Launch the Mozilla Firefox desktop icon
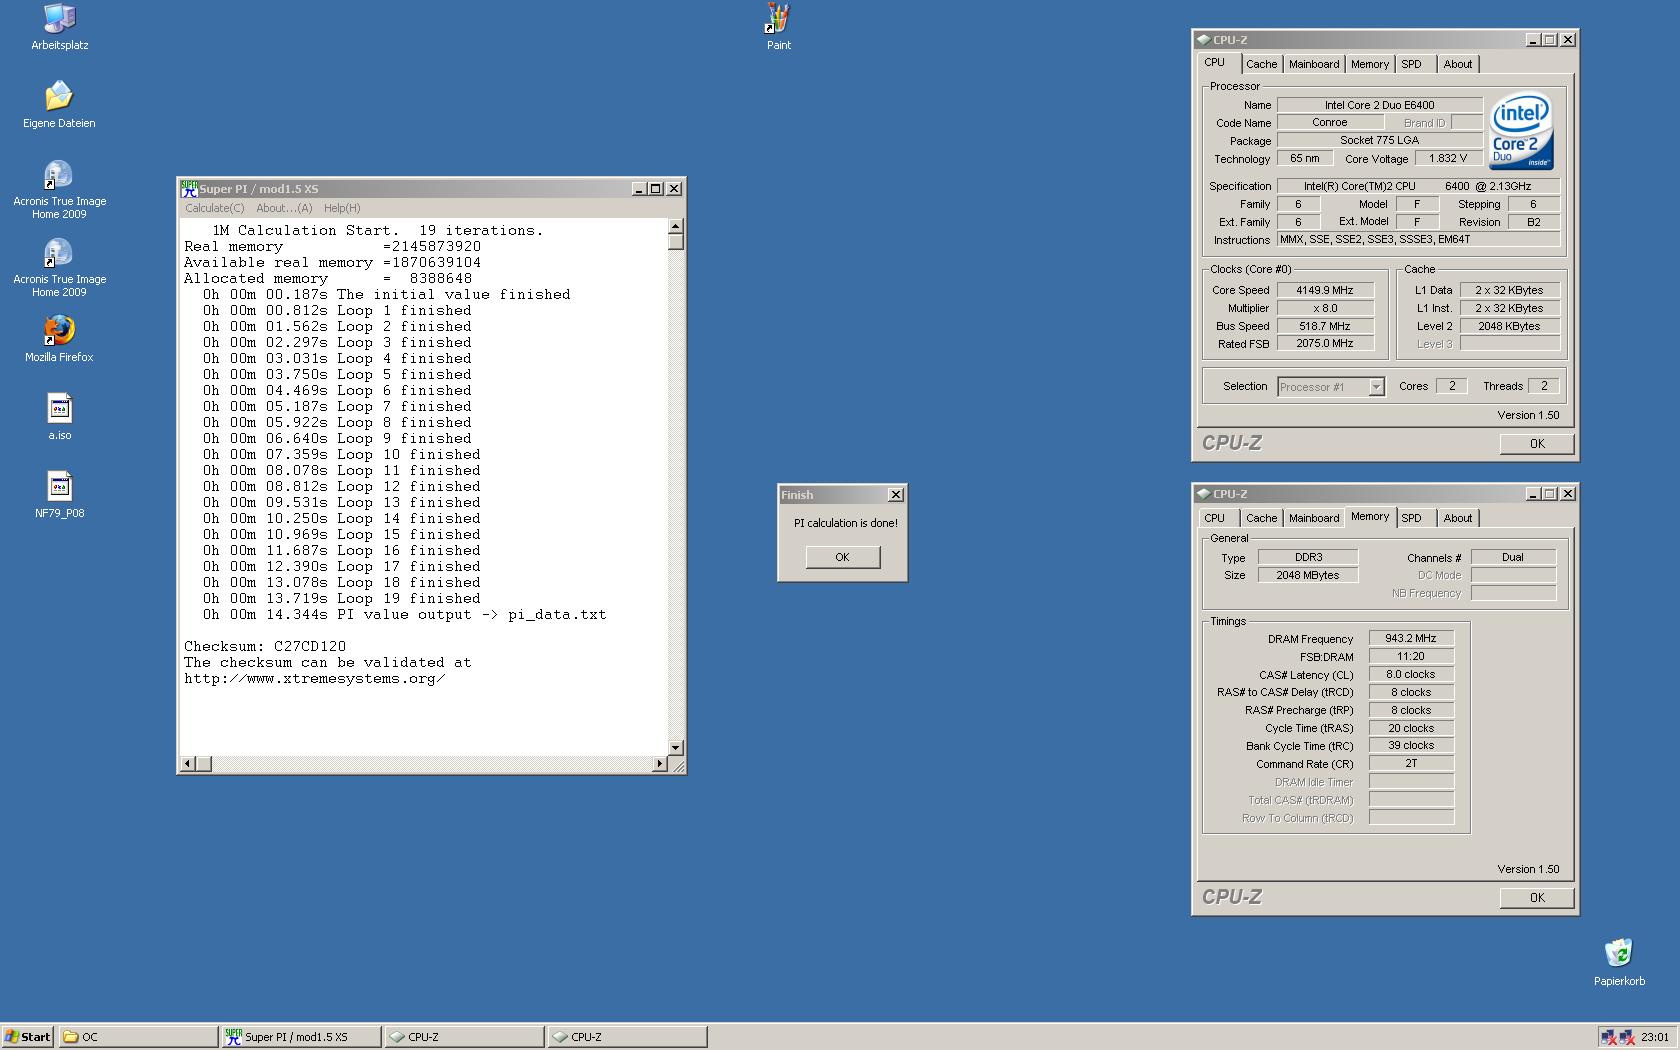The image size is (1680, 1050). pos(59,339)
